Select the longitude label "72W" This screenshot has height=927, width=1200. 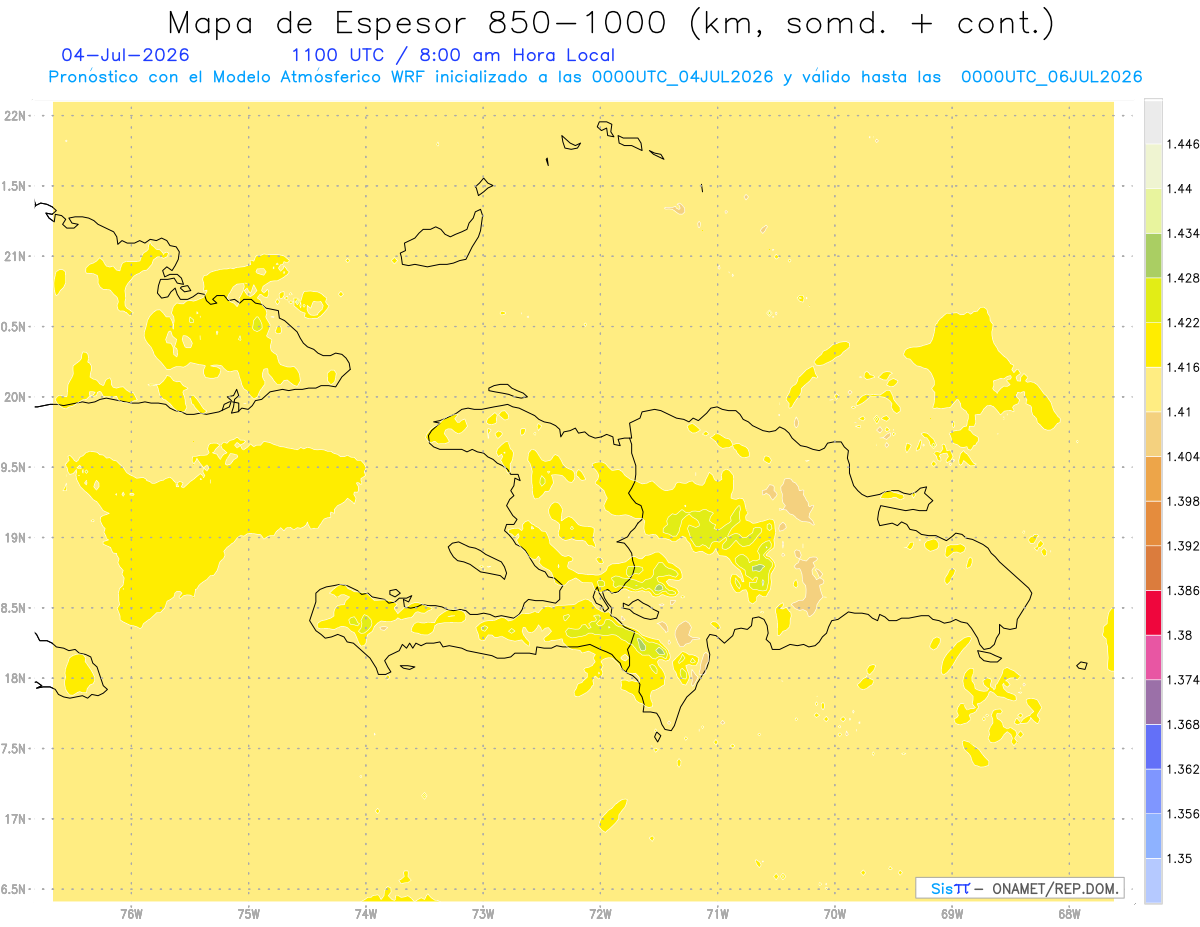600,914
